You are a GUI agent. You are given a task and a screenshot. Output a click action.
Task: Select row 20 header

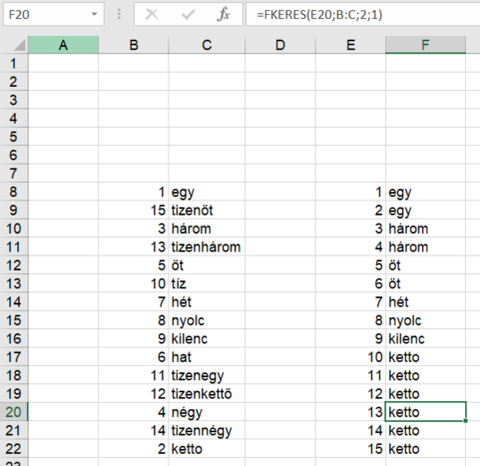point(14,412)
